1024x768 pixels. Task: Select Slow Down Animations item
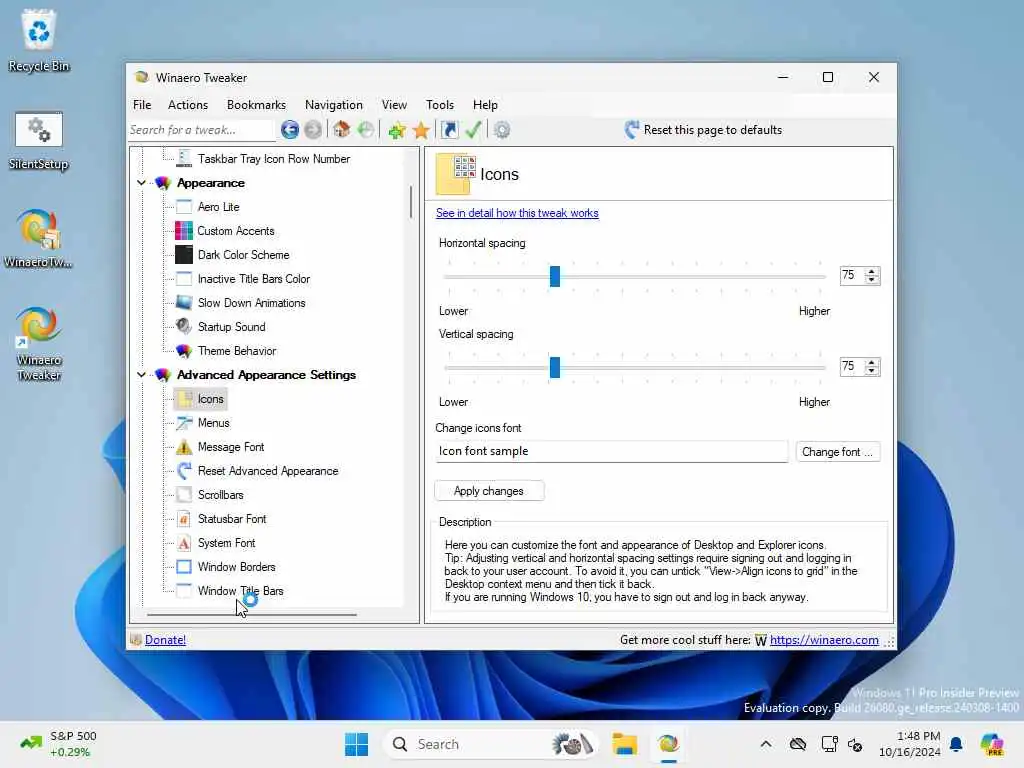click(x=251, y=303)
